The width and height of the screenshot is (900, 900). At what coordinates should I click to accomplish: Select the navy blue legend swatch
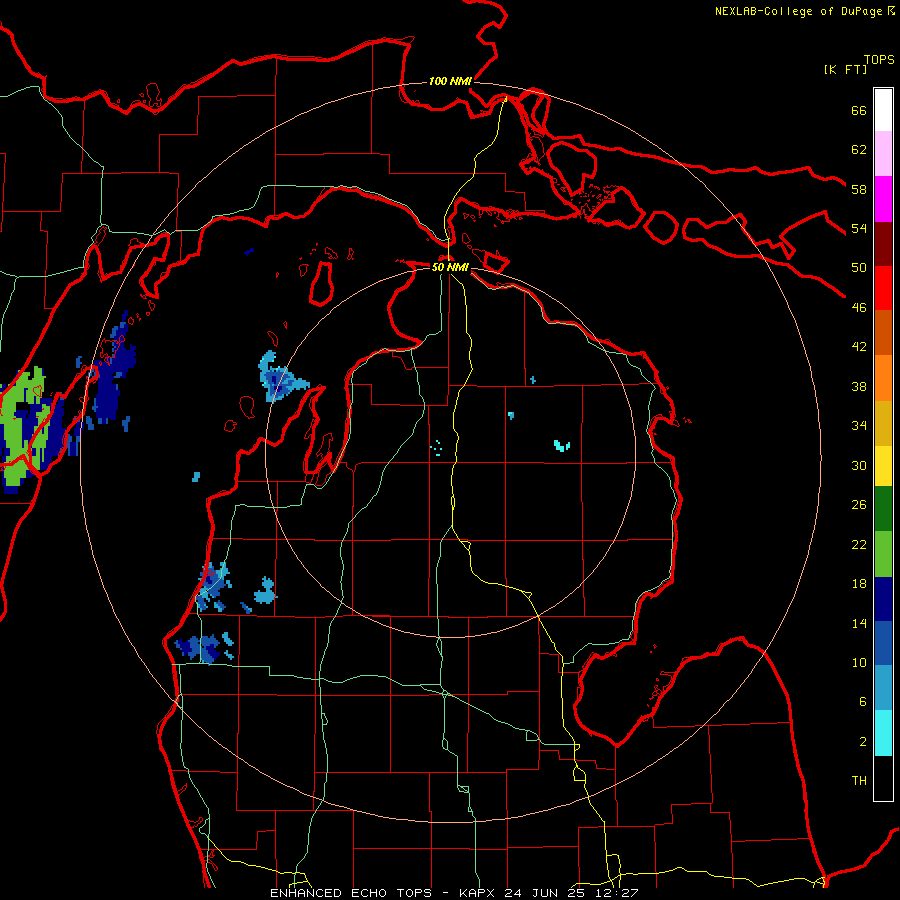pyautogui.click(x=883, y=599)
